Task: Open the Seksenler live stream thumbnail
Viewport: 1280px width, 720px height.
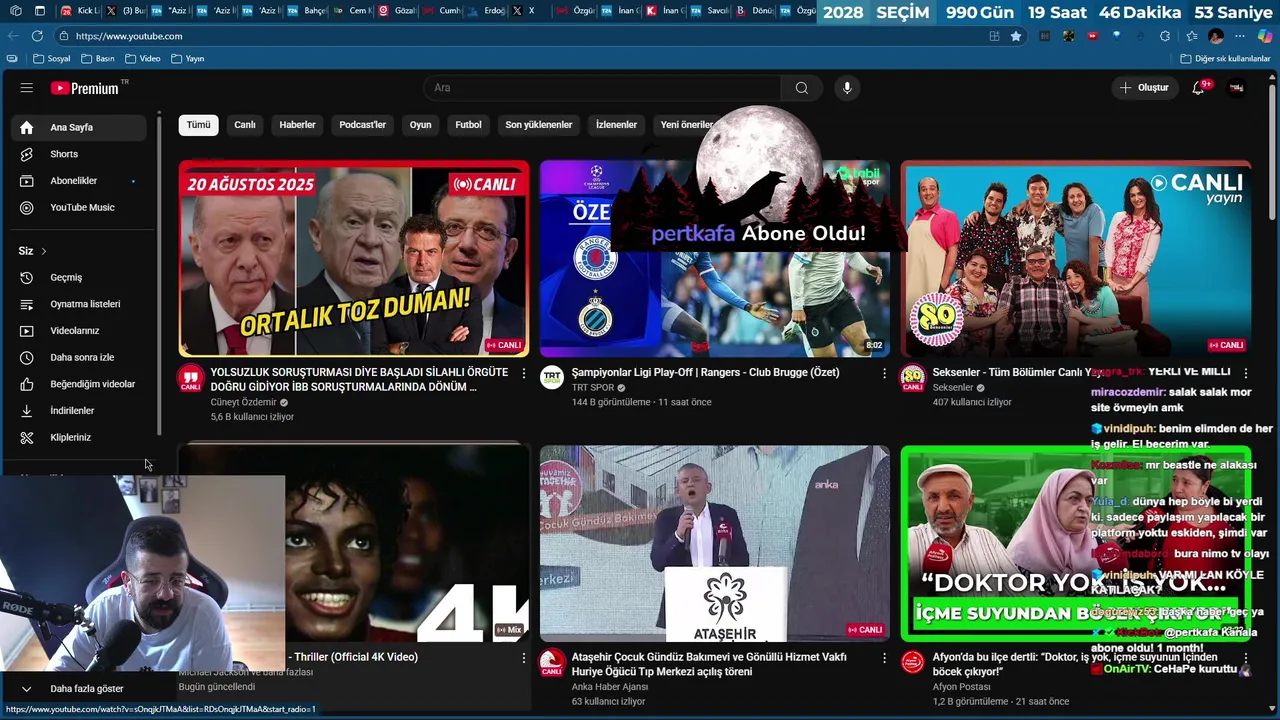Action: coord(1076,259)
